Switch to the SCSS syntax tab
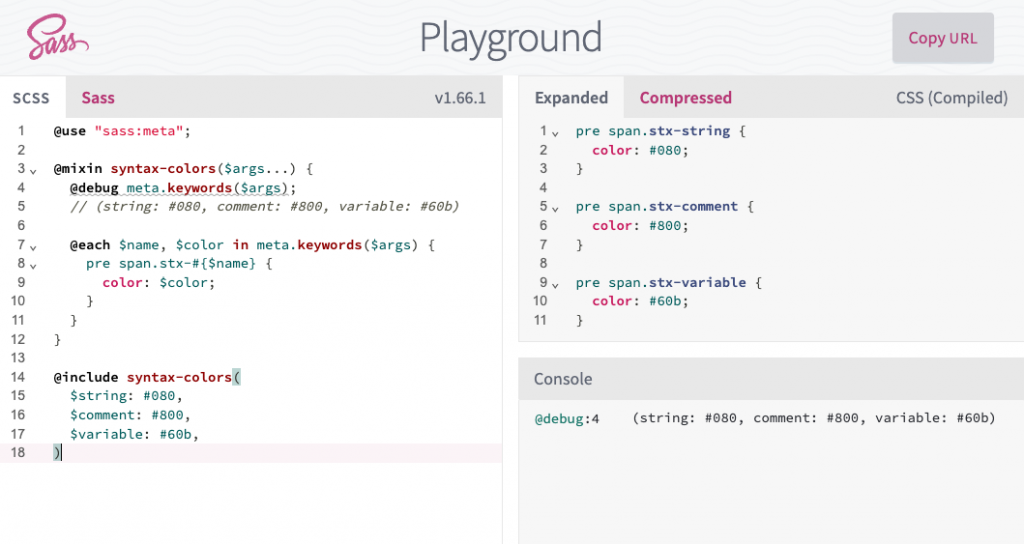The height and width of the screenshot is (544, 1024). tap(31, 98)
